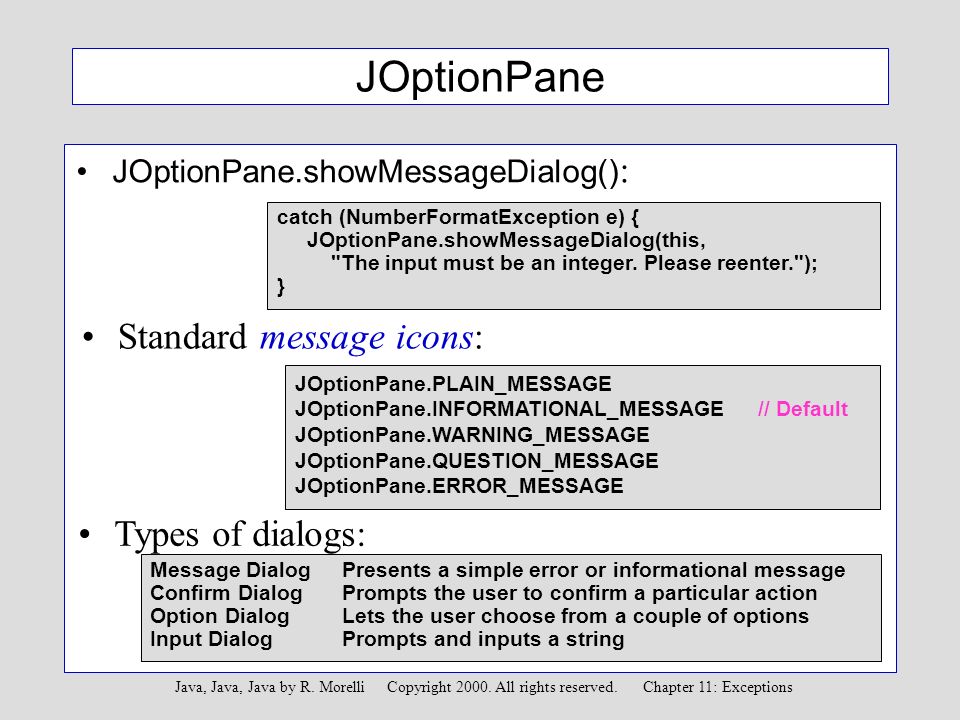This screenshot has height=720, width=960.
Task: Select JOptionPane.INFORMATIONAL_MESSAGE line
Action: [x=509, y=409]
